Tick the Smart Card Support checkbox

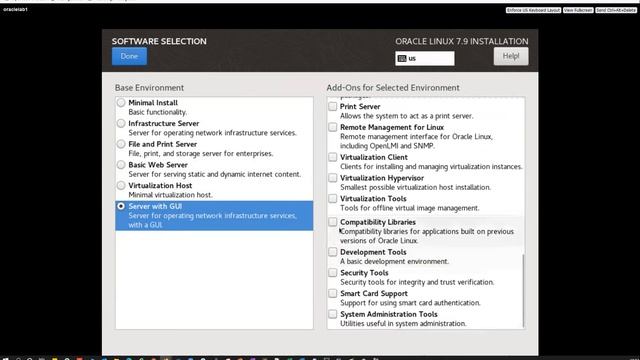(x=333, y=293)
